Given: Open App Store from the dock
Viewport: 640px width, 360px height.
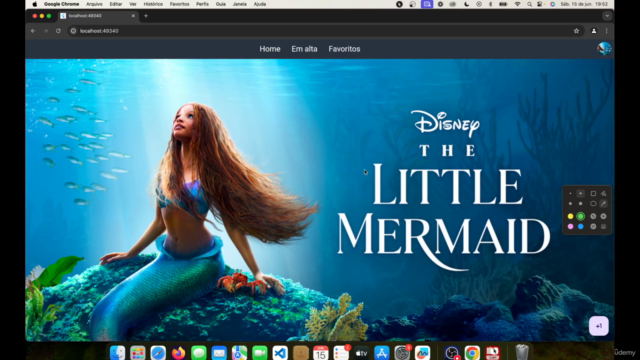Looking at the screenshot, I should [x=382, y=353].
